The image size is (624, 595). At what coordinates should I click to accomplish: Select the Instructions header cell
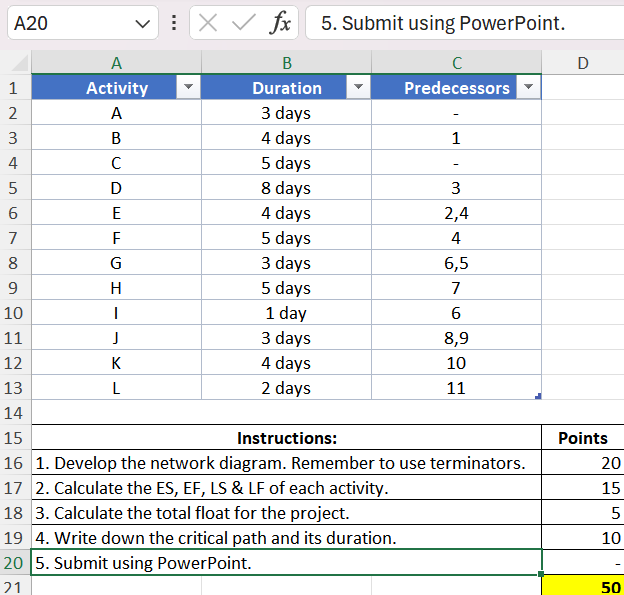pyautogui.click(x=287, y=438)
